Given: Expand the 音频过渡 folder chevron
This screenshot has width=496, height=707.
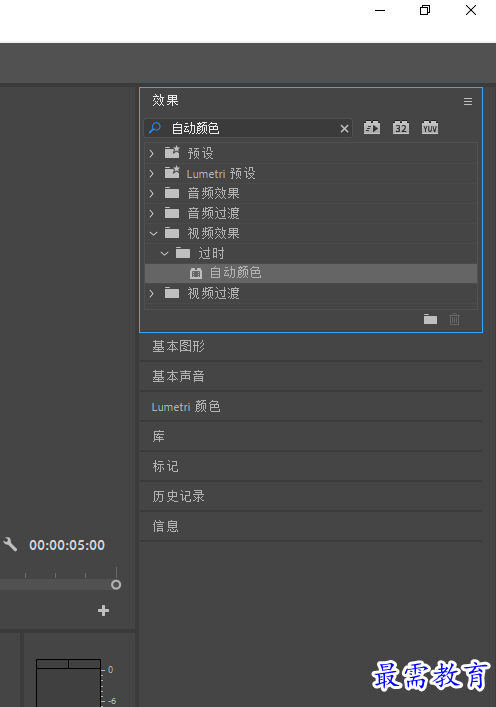Looking at the screenshot, I should pyautogui.click(x=152, y=213).
